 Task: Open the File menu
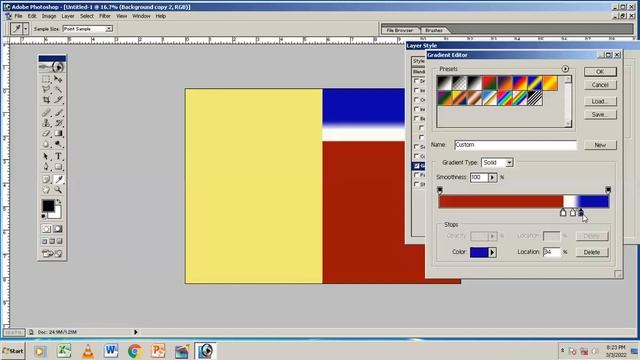18,16
